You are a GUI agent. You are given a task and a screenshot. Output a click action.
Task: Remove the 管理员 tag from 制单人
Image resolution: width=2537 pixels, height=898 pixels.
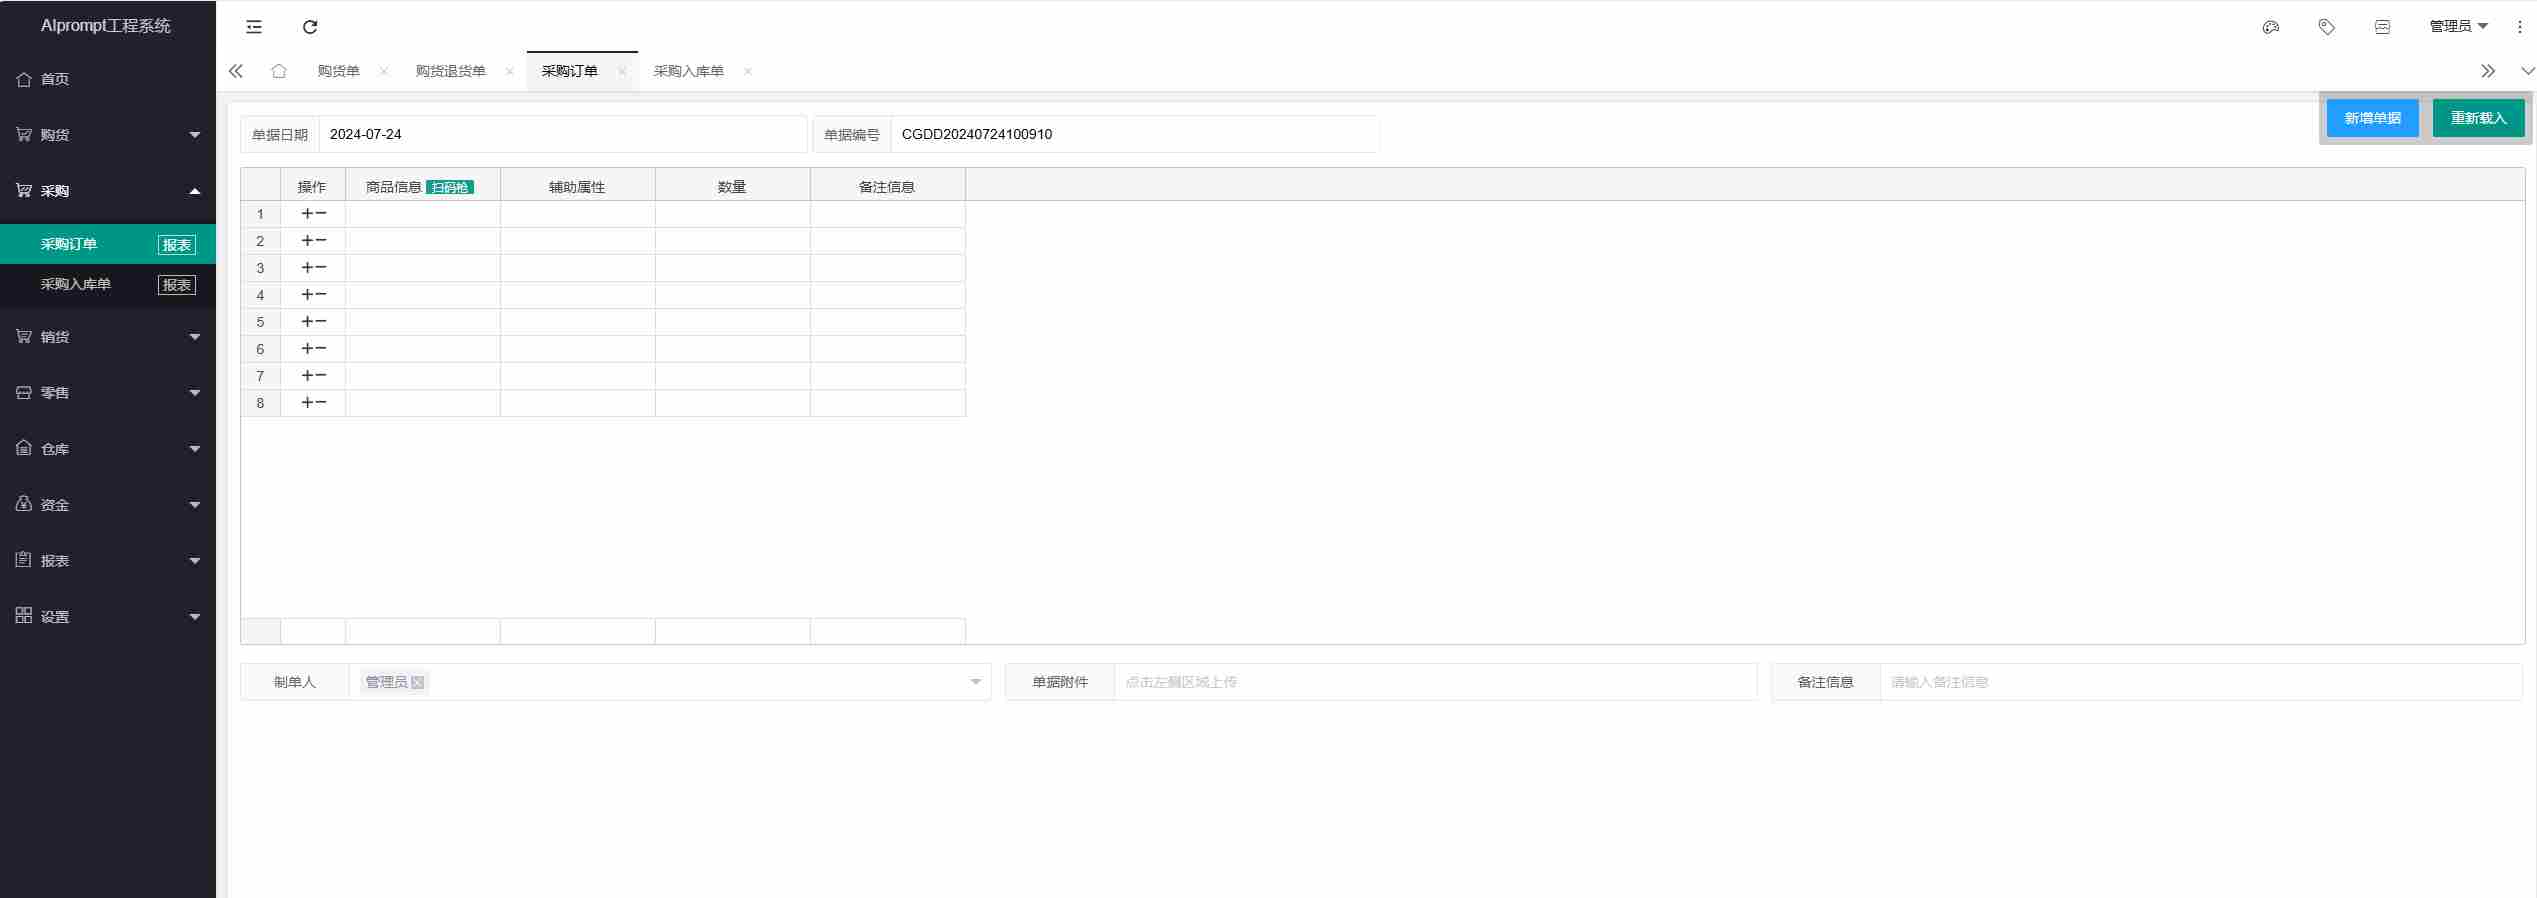click(418, 682)
